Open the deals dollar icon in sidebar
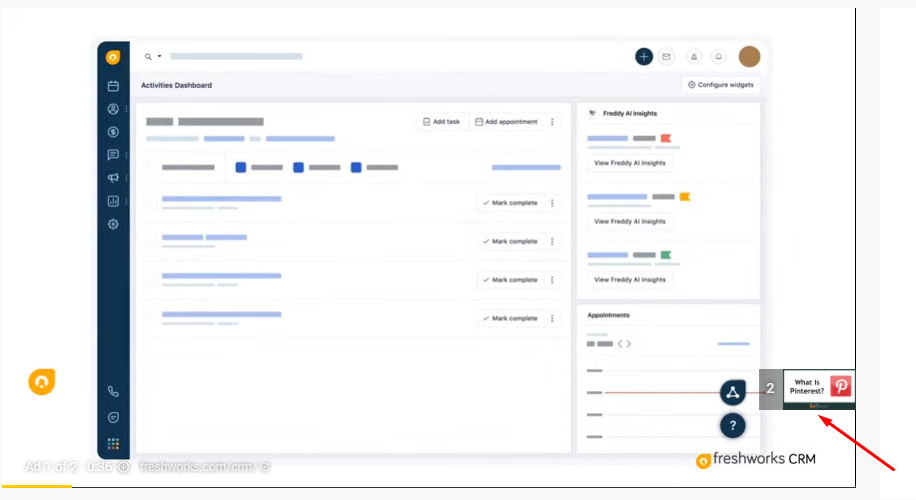 [113, 132]
